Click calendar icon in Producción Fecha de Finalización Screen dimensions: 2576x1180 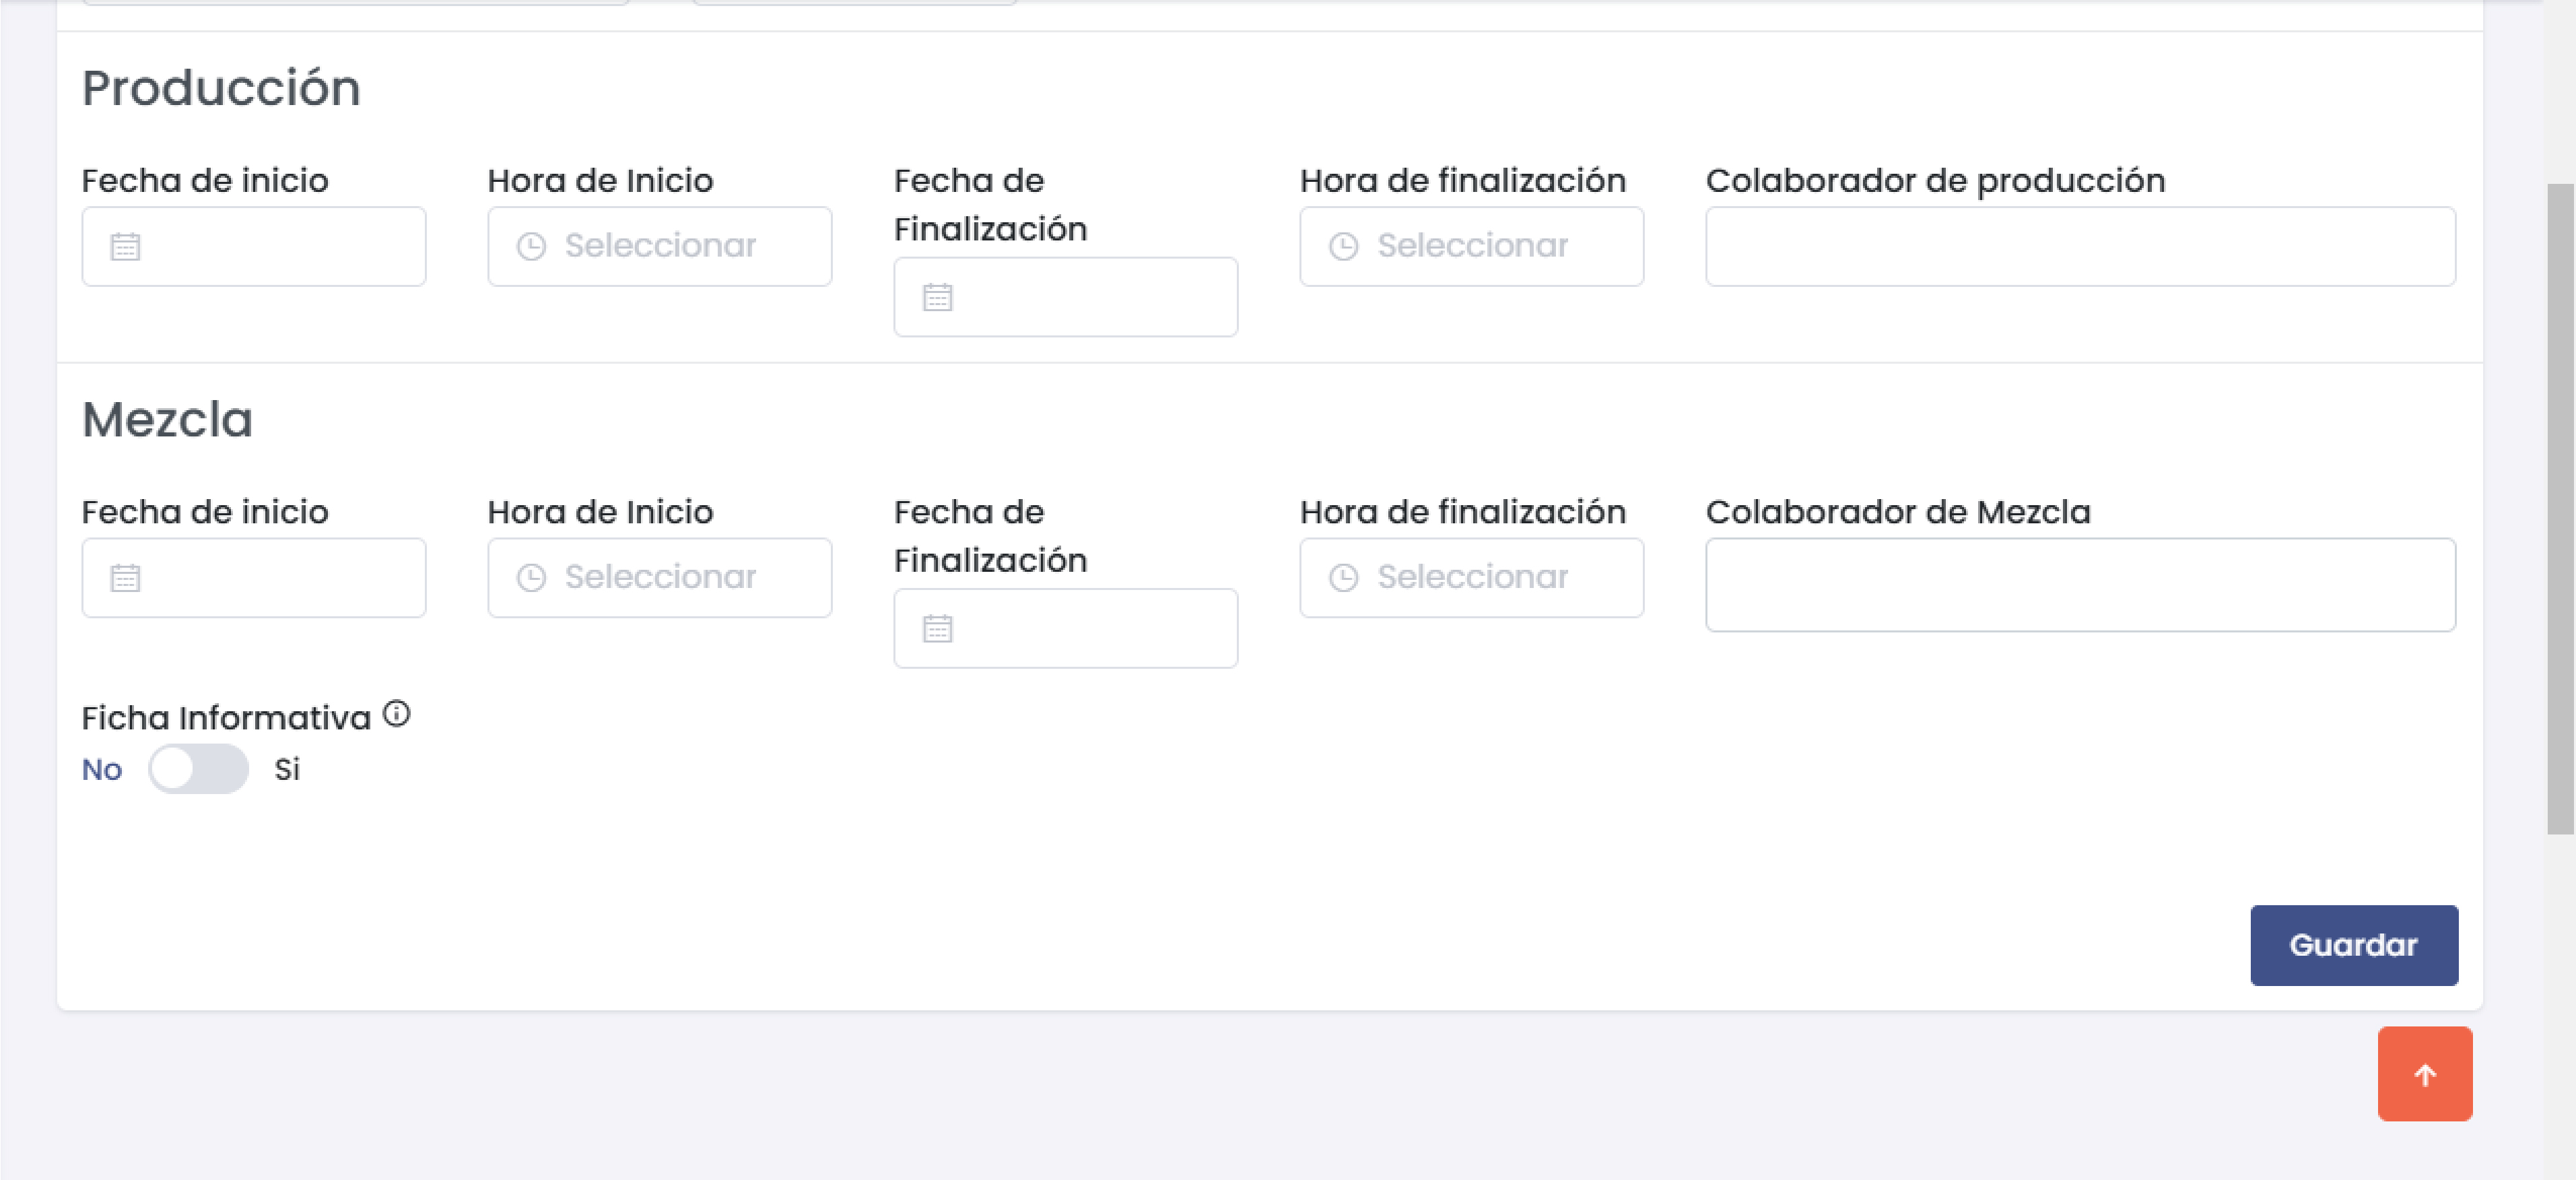pos(937,297)
